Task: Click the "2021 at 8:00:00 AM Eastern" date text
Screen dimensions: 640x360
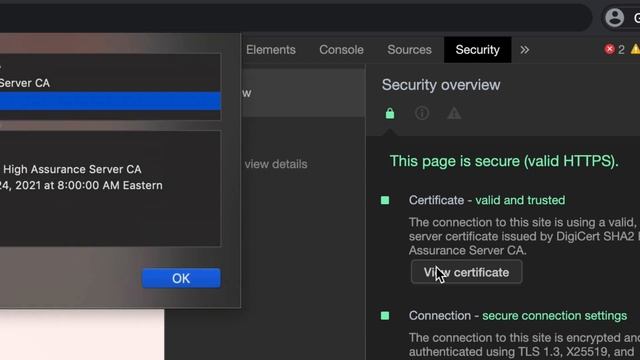Action: pyautogui.click(x=89, y=185)
